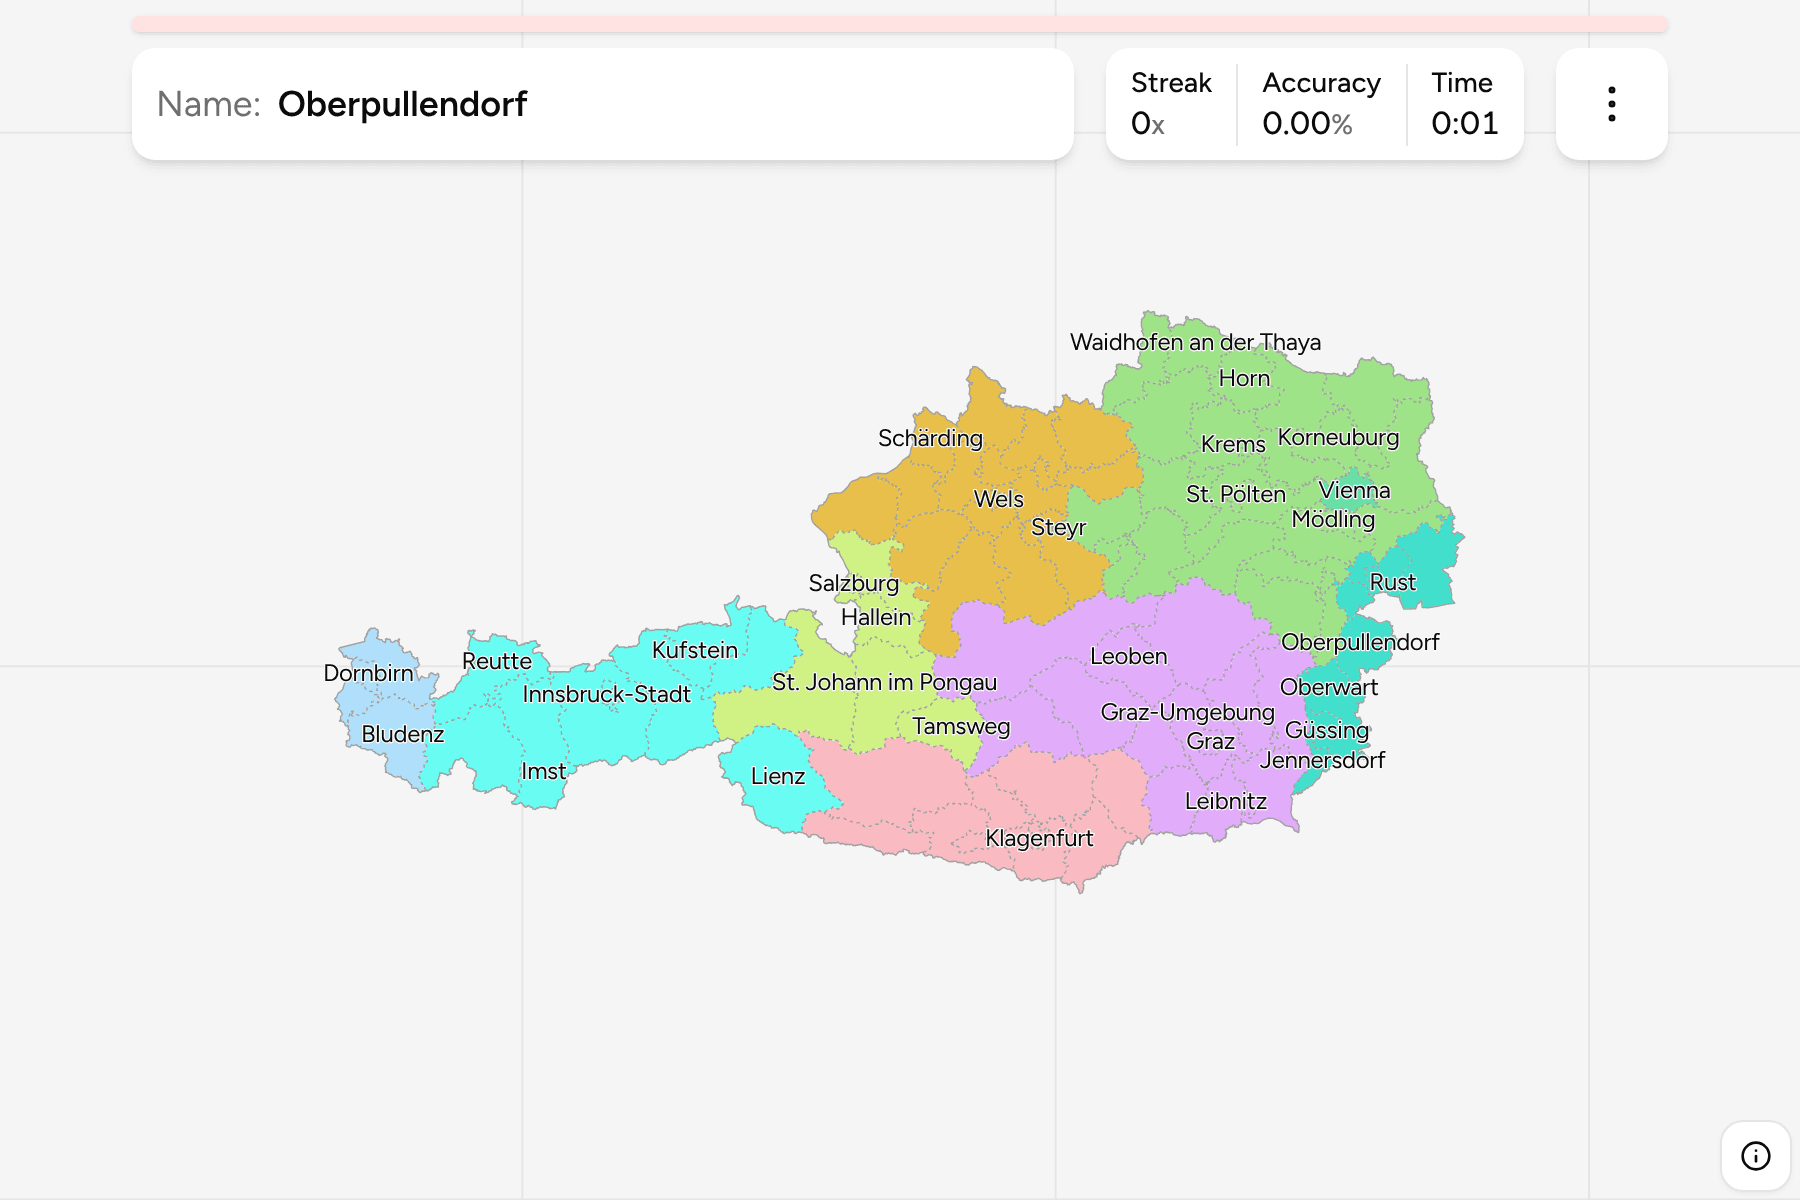Select the Korneuburg label
The width and height of the screenshot is (1800, 1200).
click(1338, 437)
